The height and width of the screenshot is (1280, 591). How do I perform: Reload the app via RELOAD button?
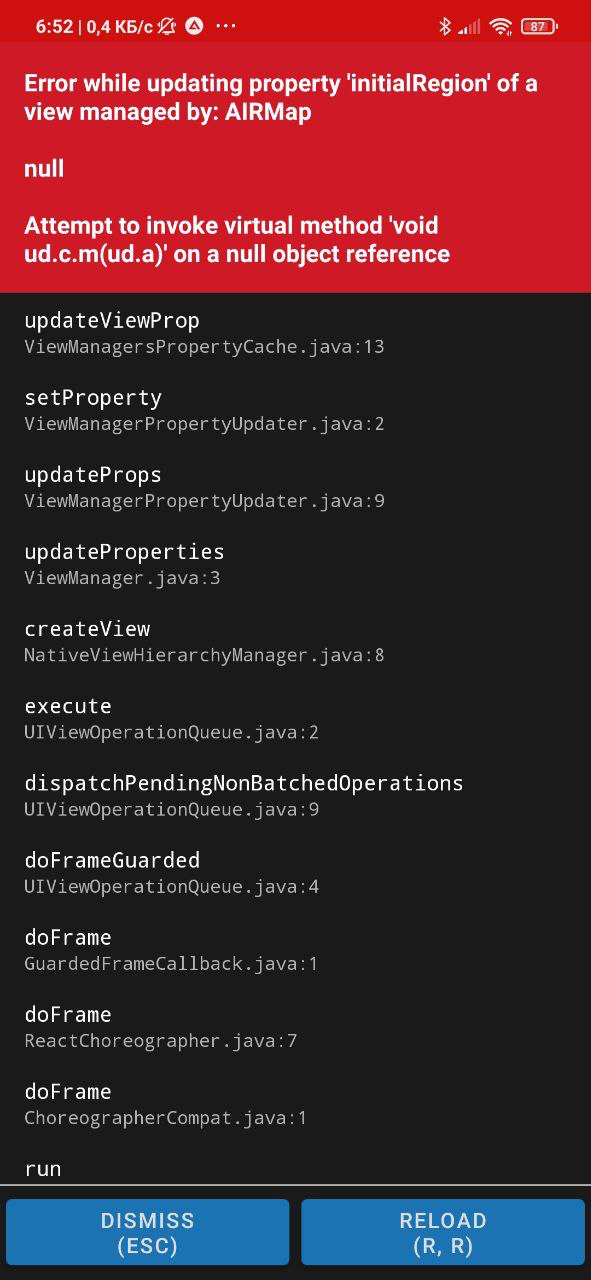coord(443,1231)
